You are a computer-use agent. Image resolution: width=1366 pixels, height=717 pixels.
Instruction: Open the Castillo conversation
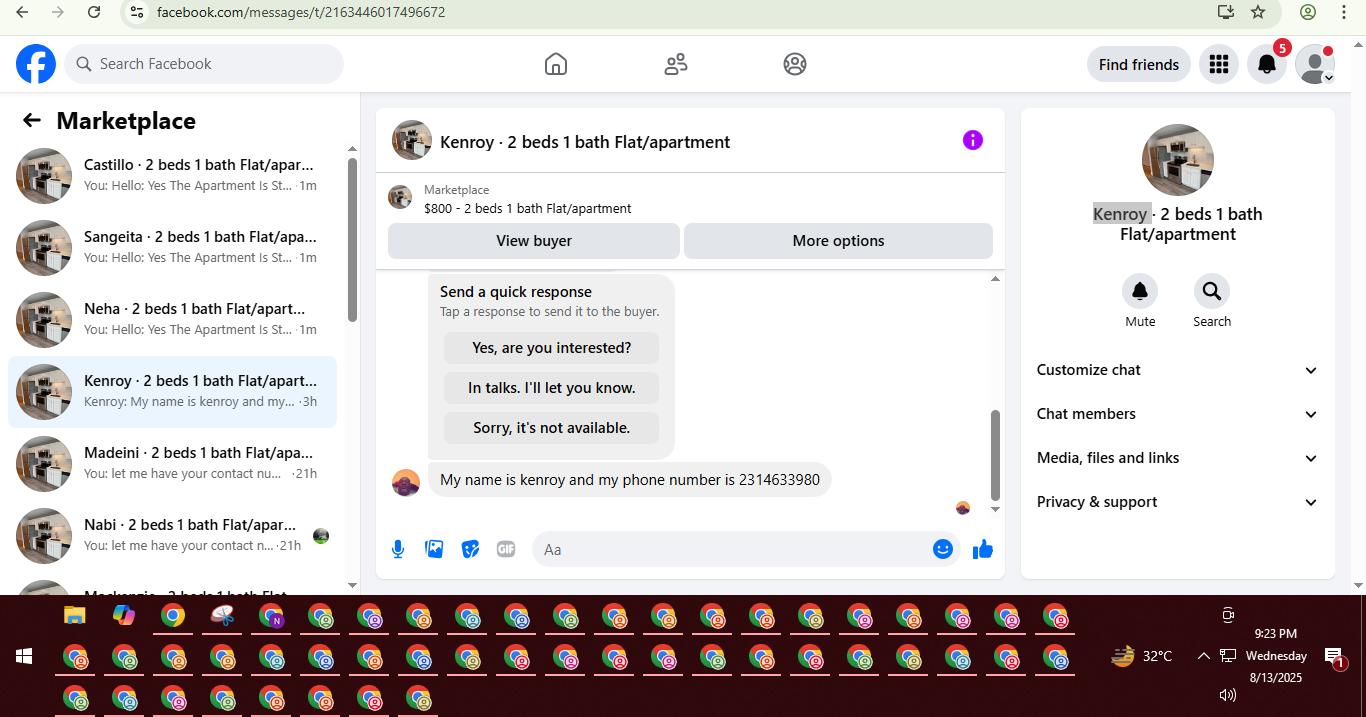pos(172,176)
